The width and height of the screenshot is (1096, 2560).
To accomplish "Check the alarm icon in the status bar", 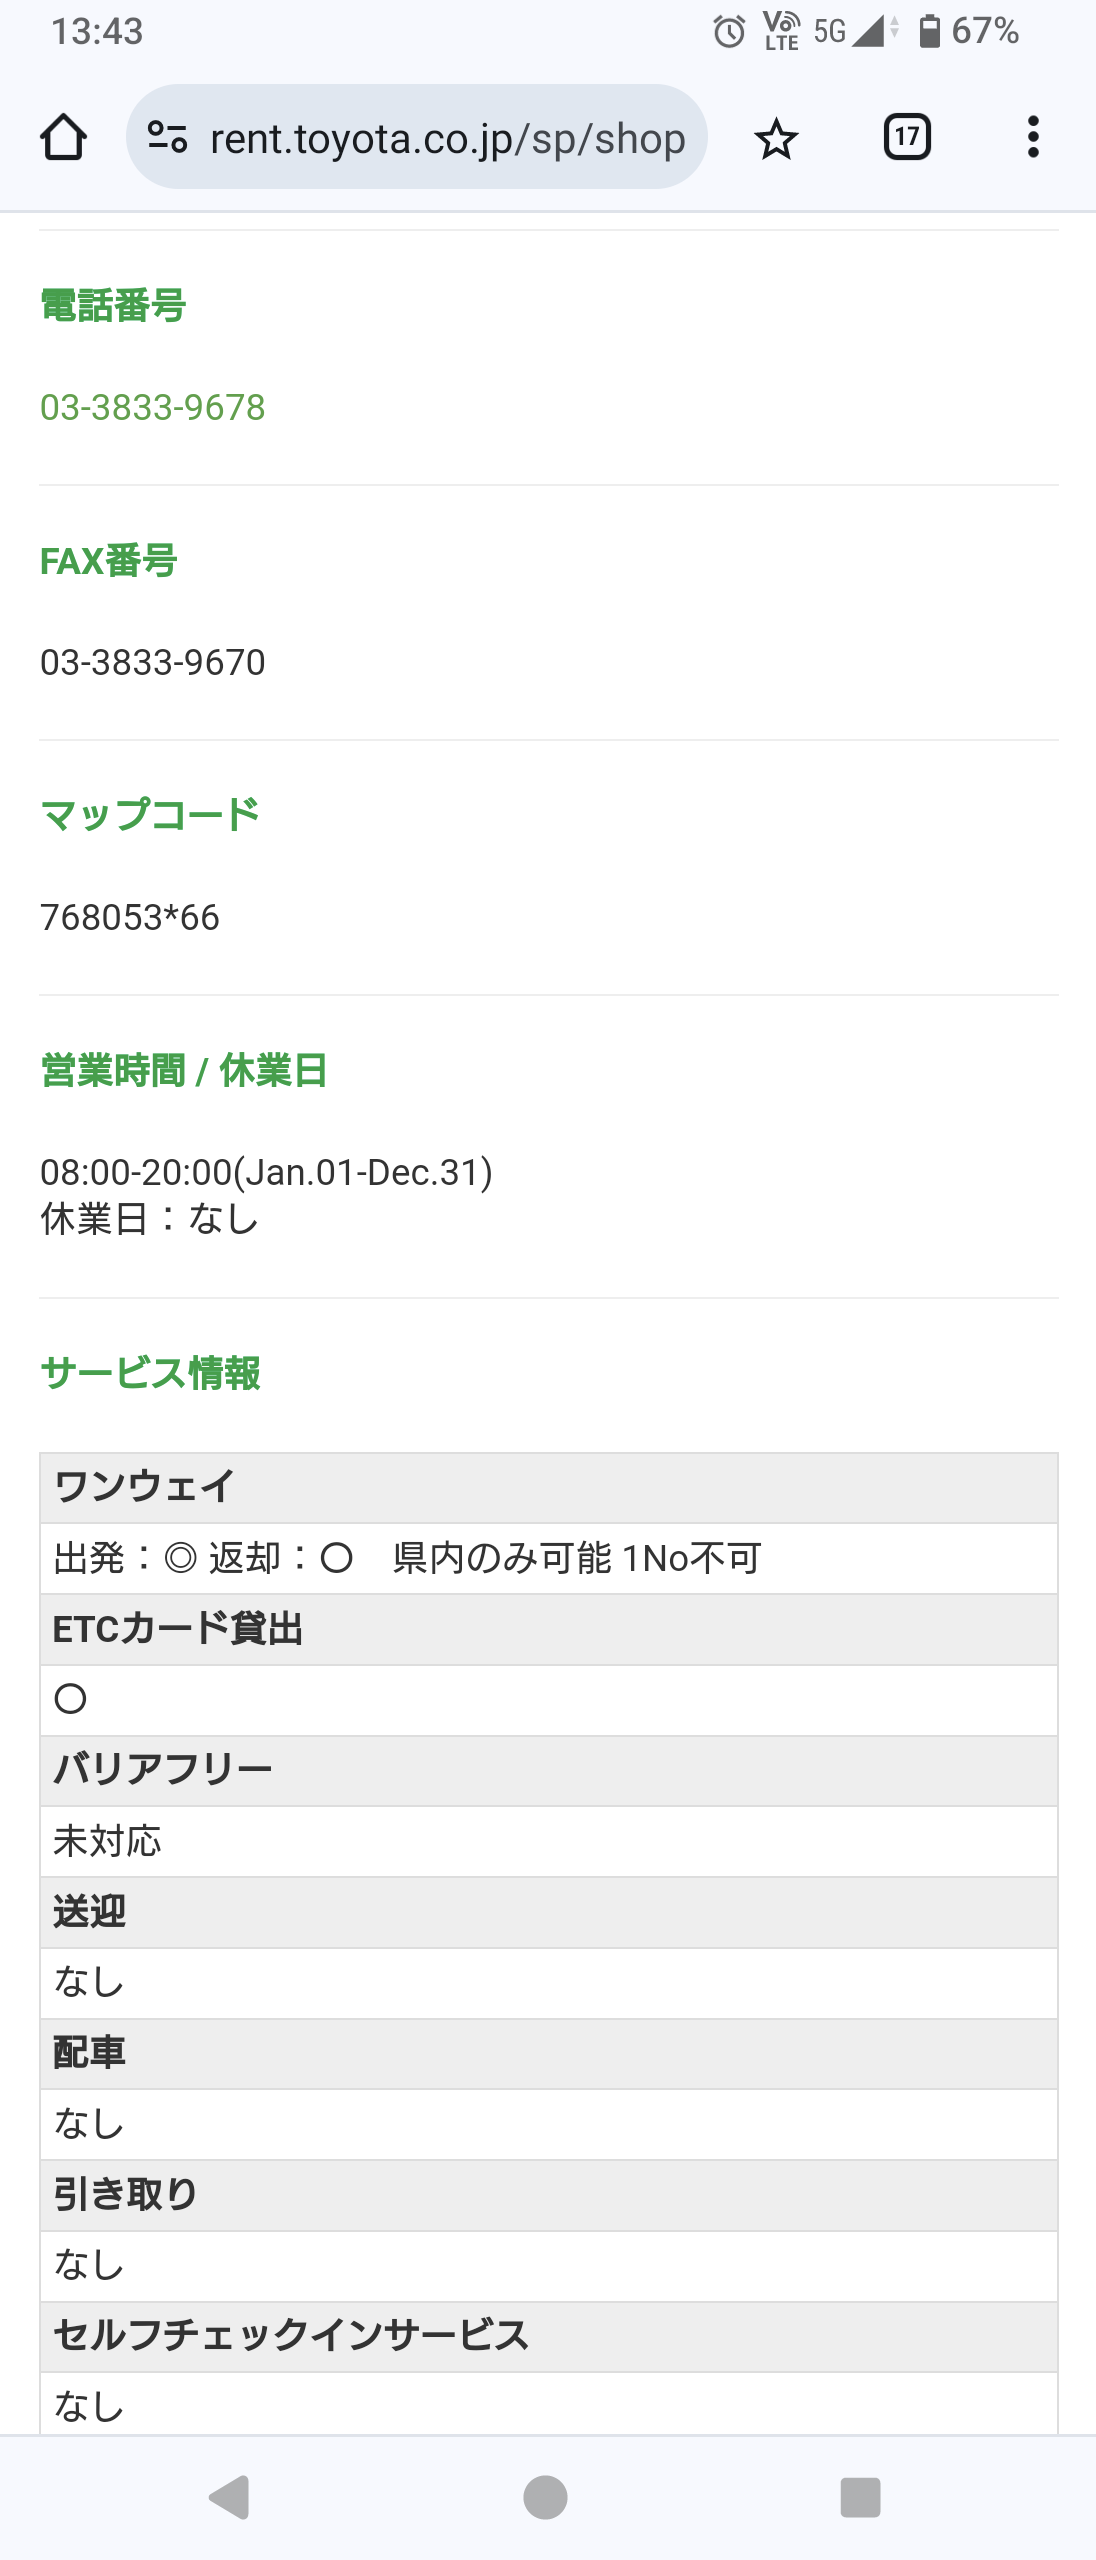I will 729,32.
